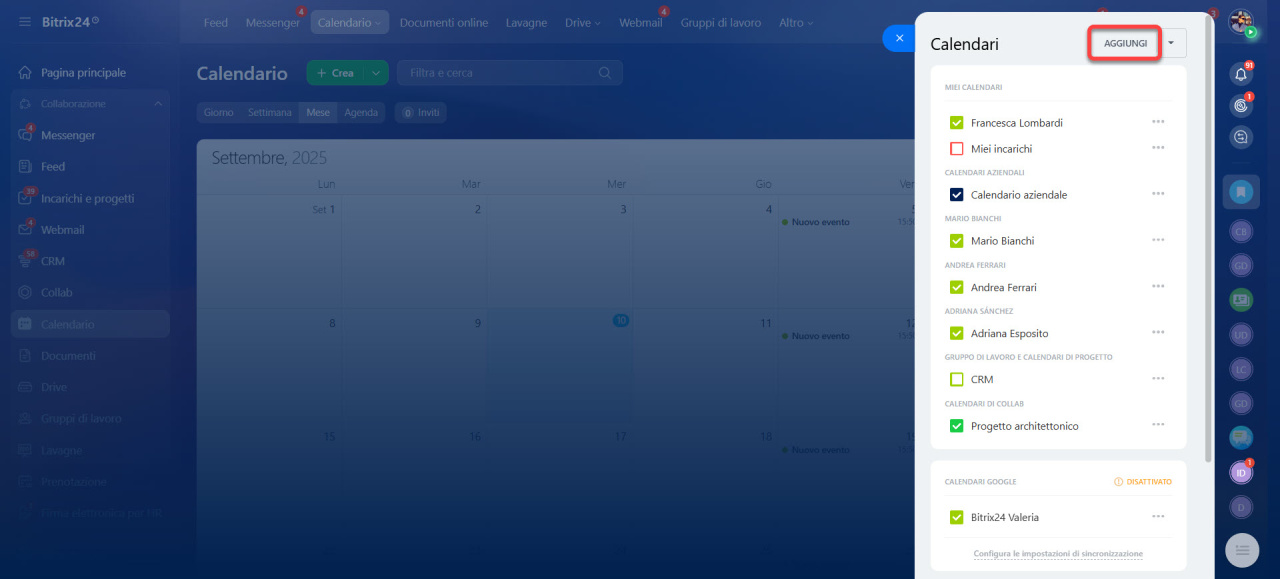Image resolution: width=1280 pixels, height=579 pixels.
Task: Select today's date 10 in the calendar
Action: coord(621,321)
